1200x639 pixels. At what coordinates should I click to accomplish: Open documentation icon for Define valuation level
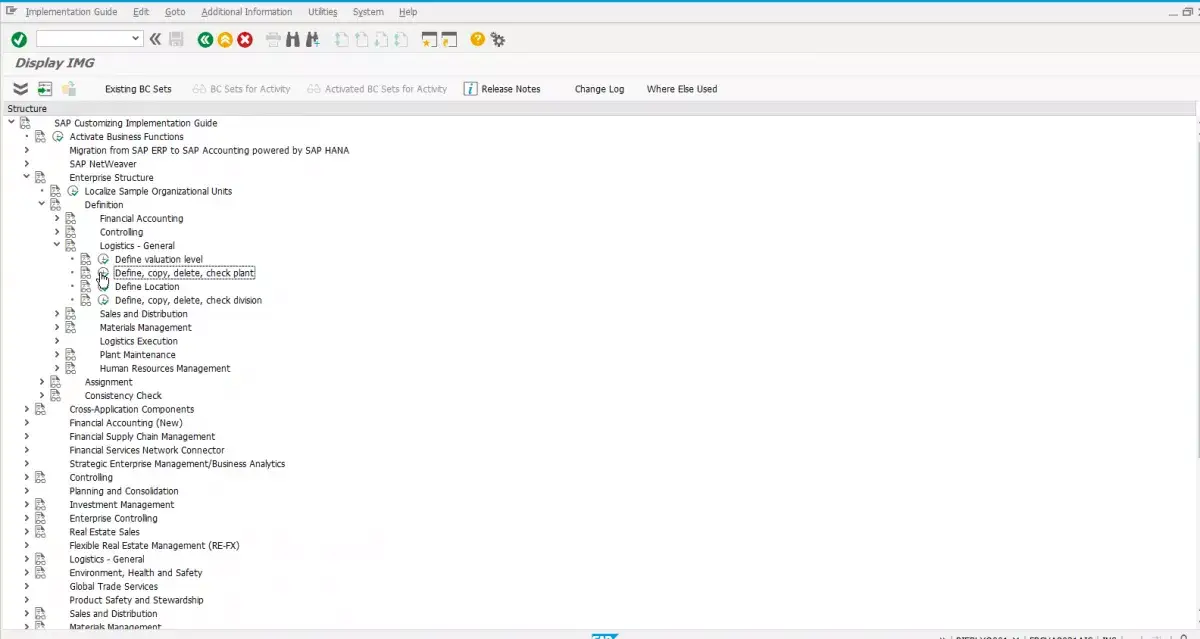(x=86, y=259)
